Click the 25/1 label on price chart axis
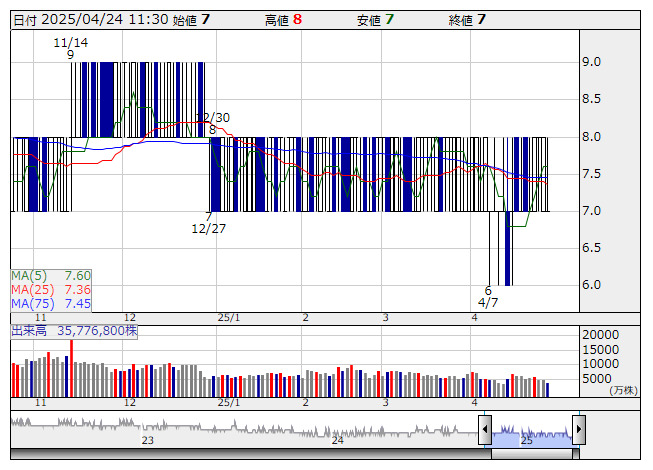 coord(229,318)
